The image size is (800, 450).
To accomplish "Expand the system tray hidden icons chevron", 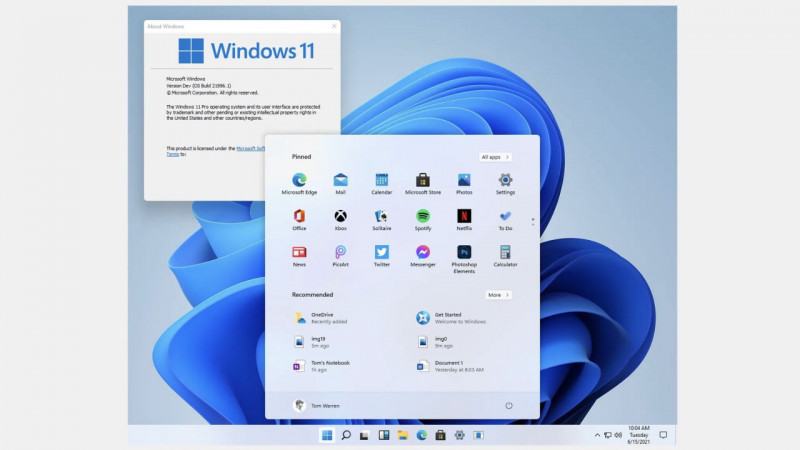I will click(x=597, y=436).
